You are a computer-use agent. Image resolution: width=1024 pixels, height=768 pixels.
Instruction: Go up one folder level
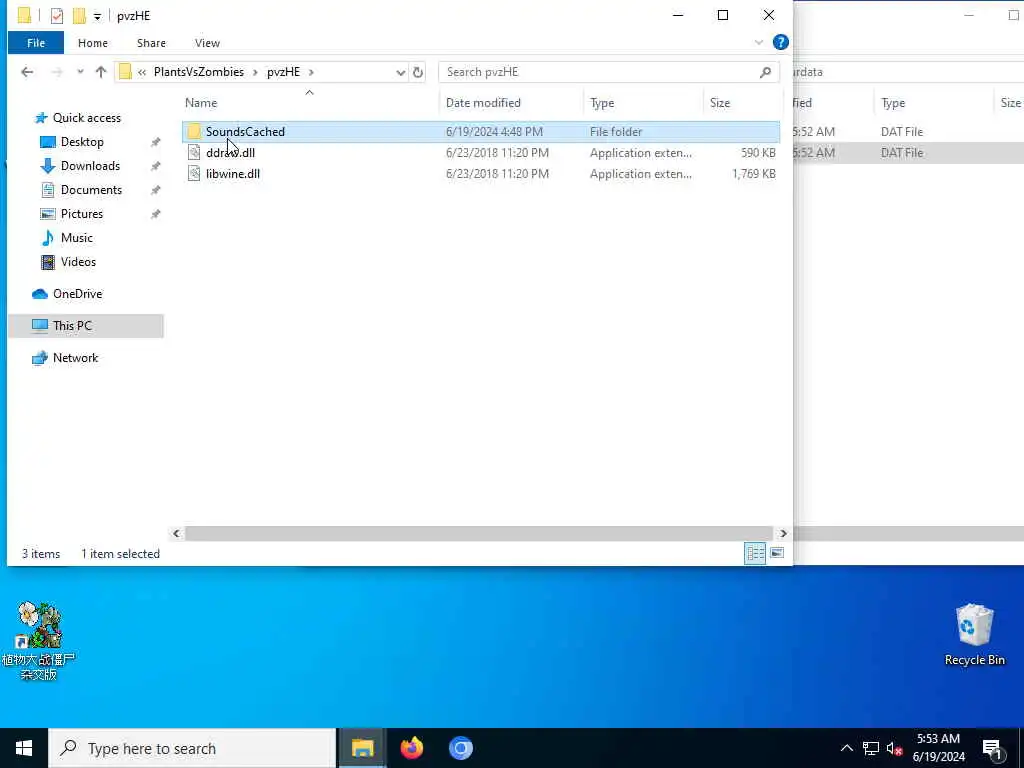point(101,72)
